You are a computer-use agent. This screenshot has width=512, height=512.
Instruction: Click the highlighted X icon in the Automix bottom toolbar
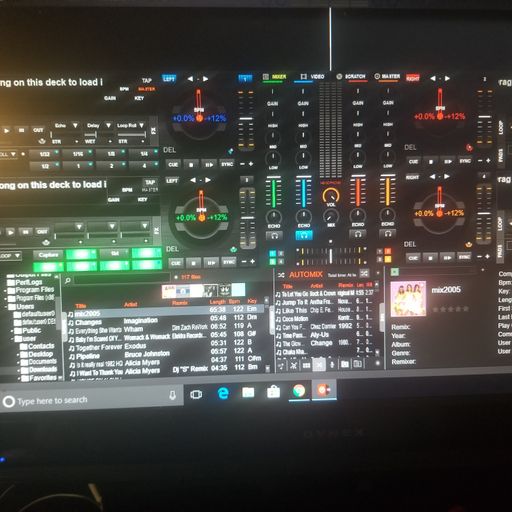pos(319,365)
